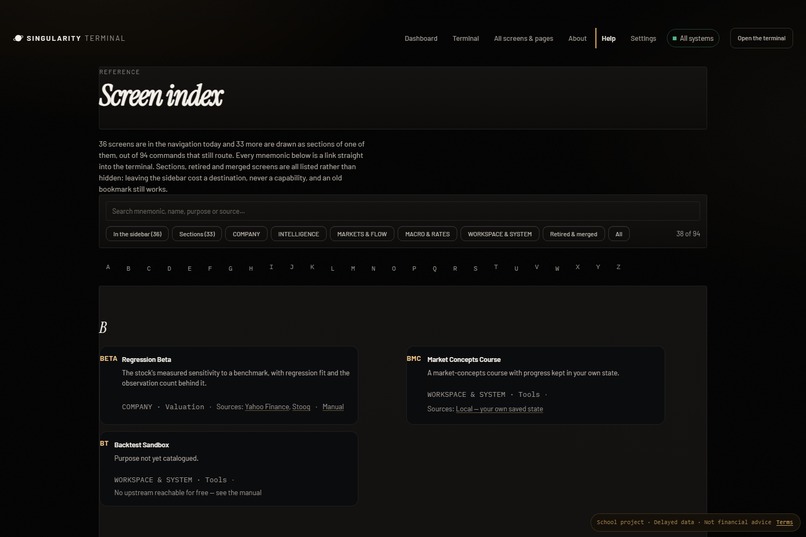This screenshot has width=806, height=537.
Task: Filter by INTELLIGENCE category
Action: [x=298, y=234]
